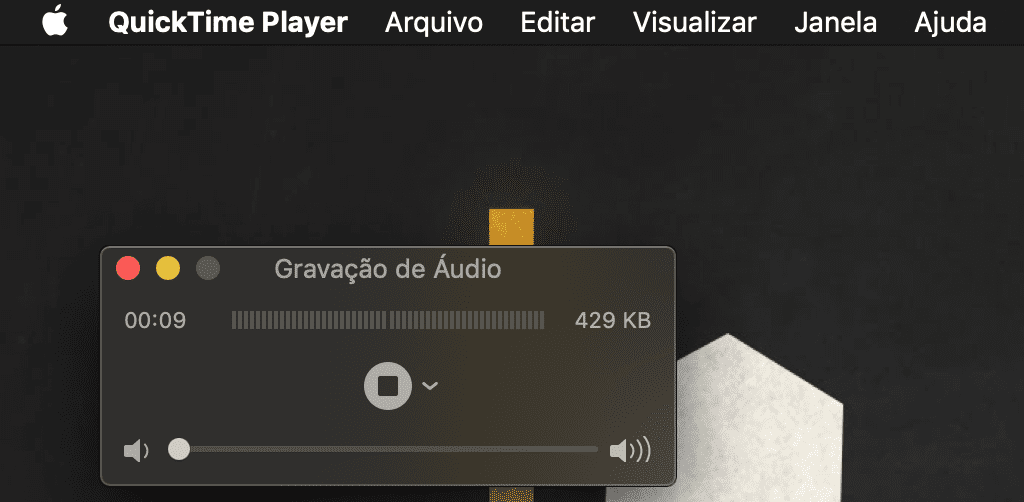Minimize the Gravação de Áudio window
The image size is (1024, 502).
pyautogui.click(x=168, y=268)
